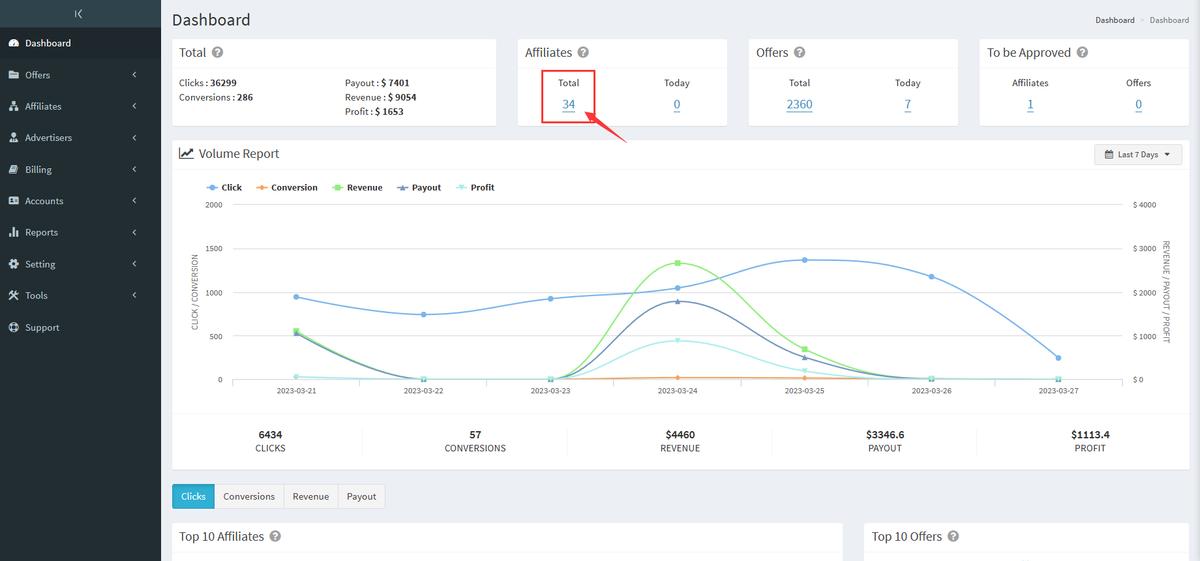Screen dimensions: 1200x561
Task: Toggle the Payout series legend marker
Action: tap(403, 188)
